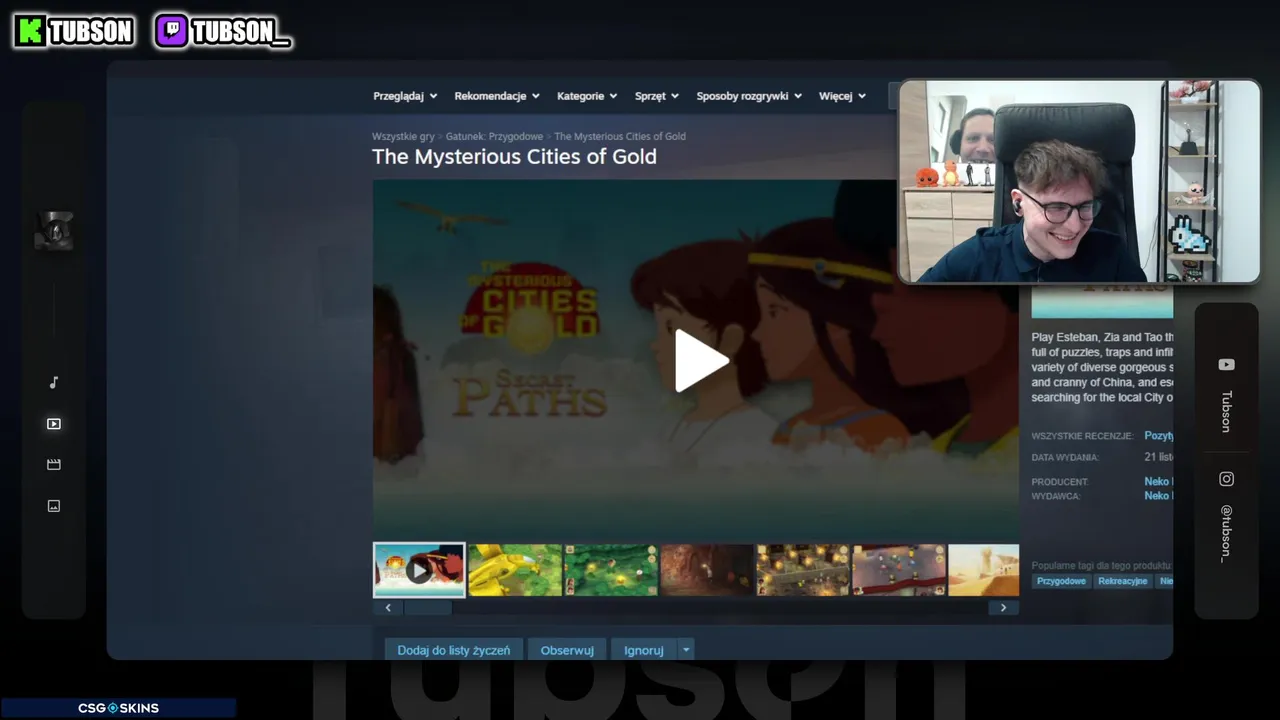Click the Kick logo beside TUBSON

point(30,32)
